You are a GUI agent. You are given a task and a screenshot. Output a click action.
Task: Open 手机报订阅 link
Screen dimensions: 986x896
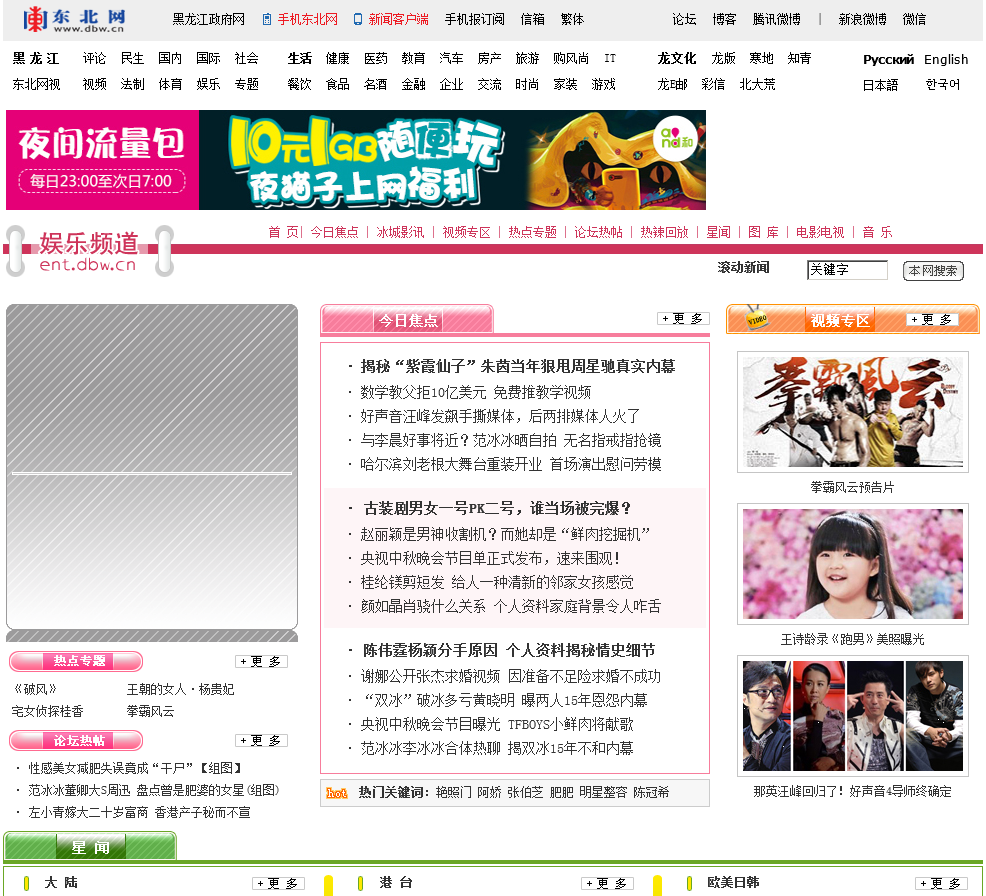pos(475,19)
